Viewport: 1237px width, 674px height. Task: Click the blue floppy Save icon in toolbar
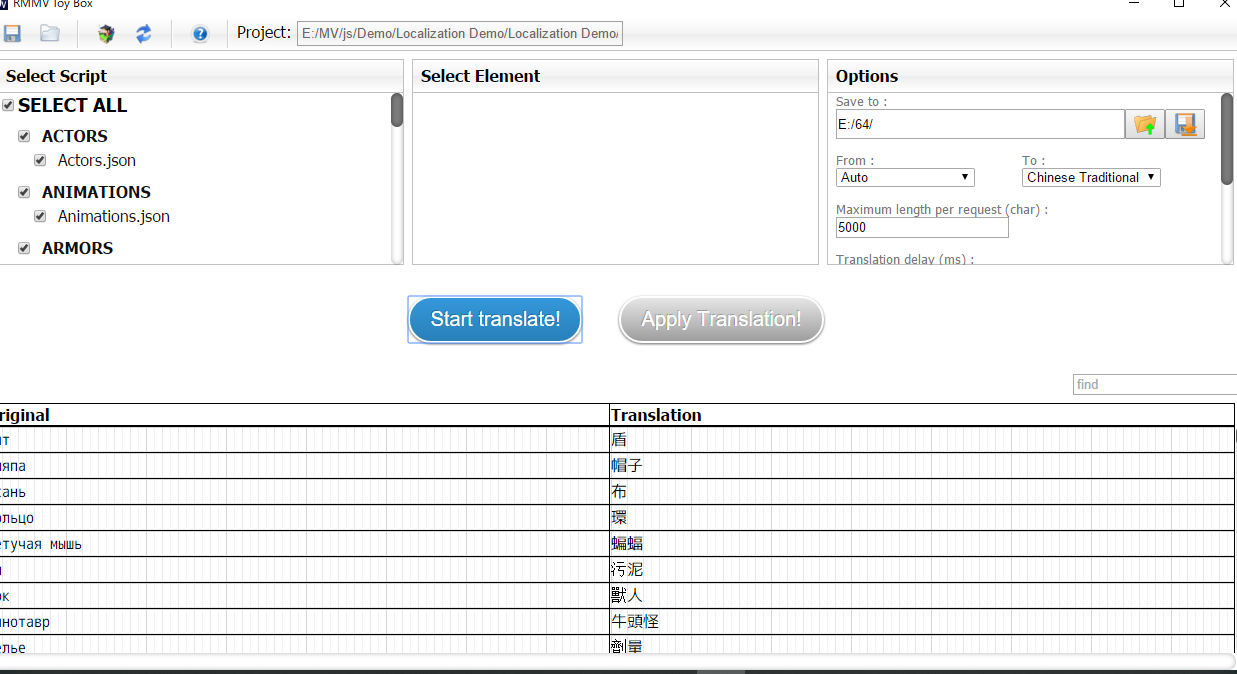13,34
